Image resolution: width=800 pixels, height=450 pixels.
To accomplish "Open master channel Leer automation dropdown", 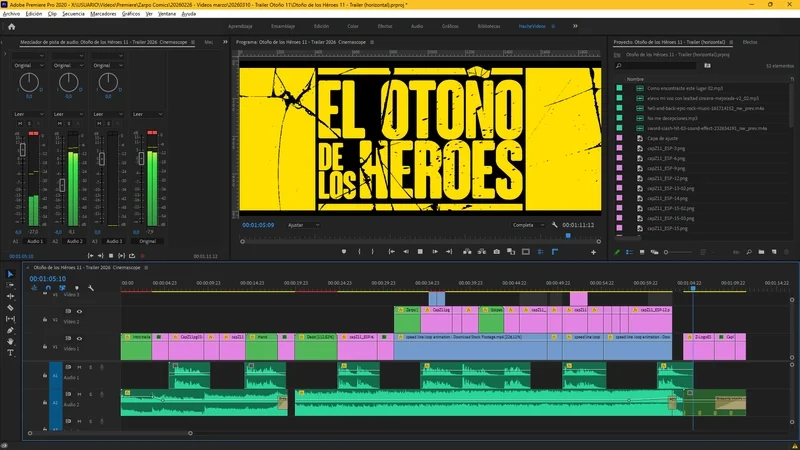I will point(147,114).
